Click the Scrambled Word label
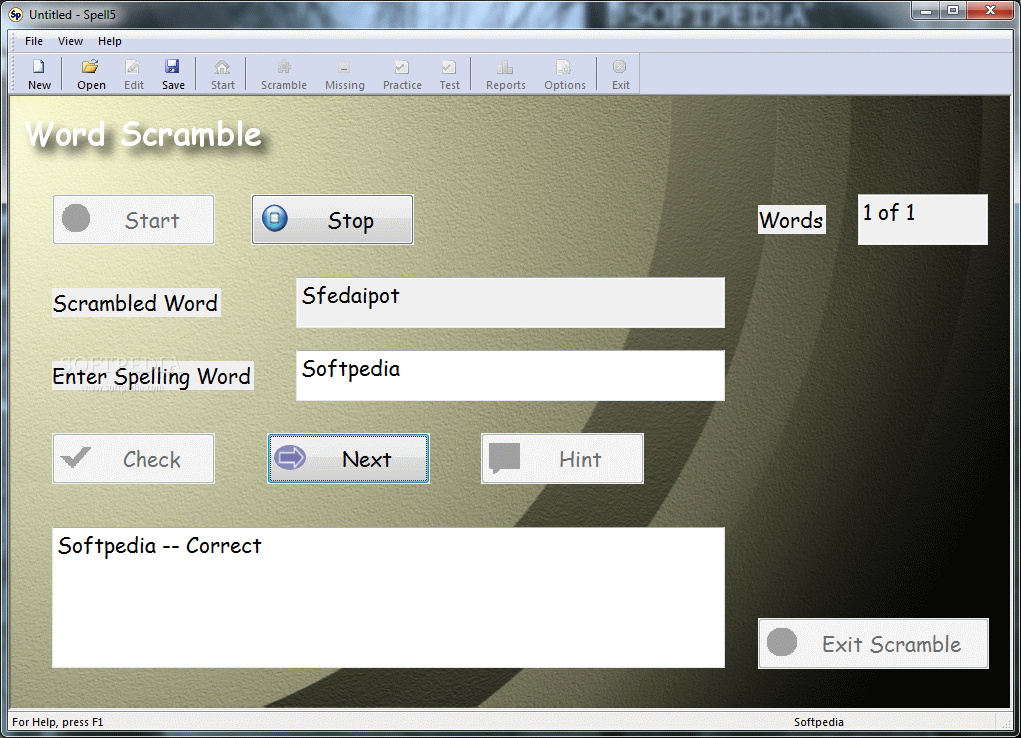Screen dimensions: 1021x738 [x=136, y=303]
